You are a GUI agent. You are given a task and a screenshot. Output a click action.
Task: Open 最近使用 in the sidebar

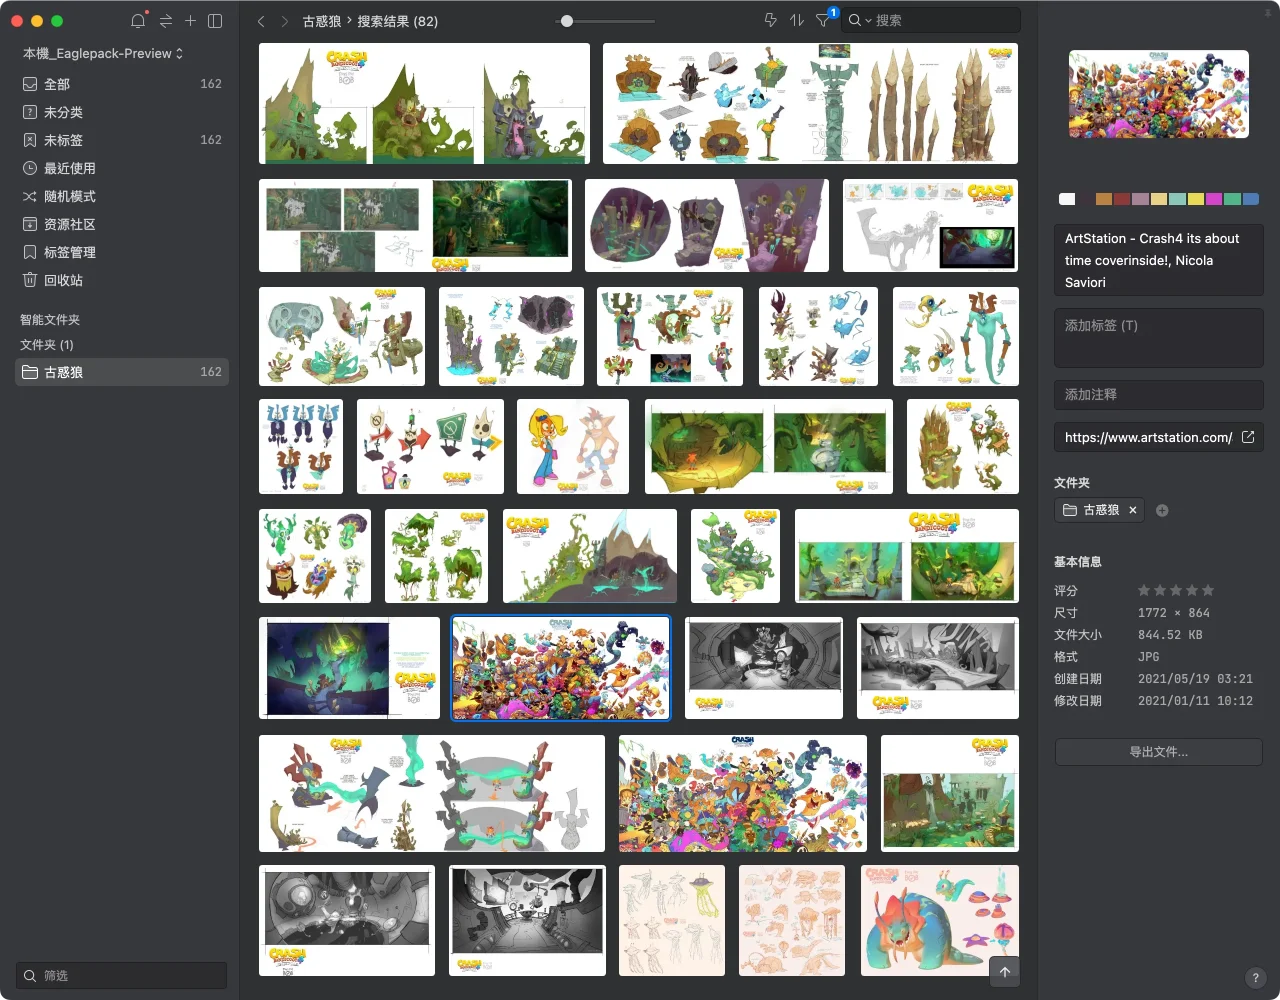pyautogui.click(x=121, y=168)
